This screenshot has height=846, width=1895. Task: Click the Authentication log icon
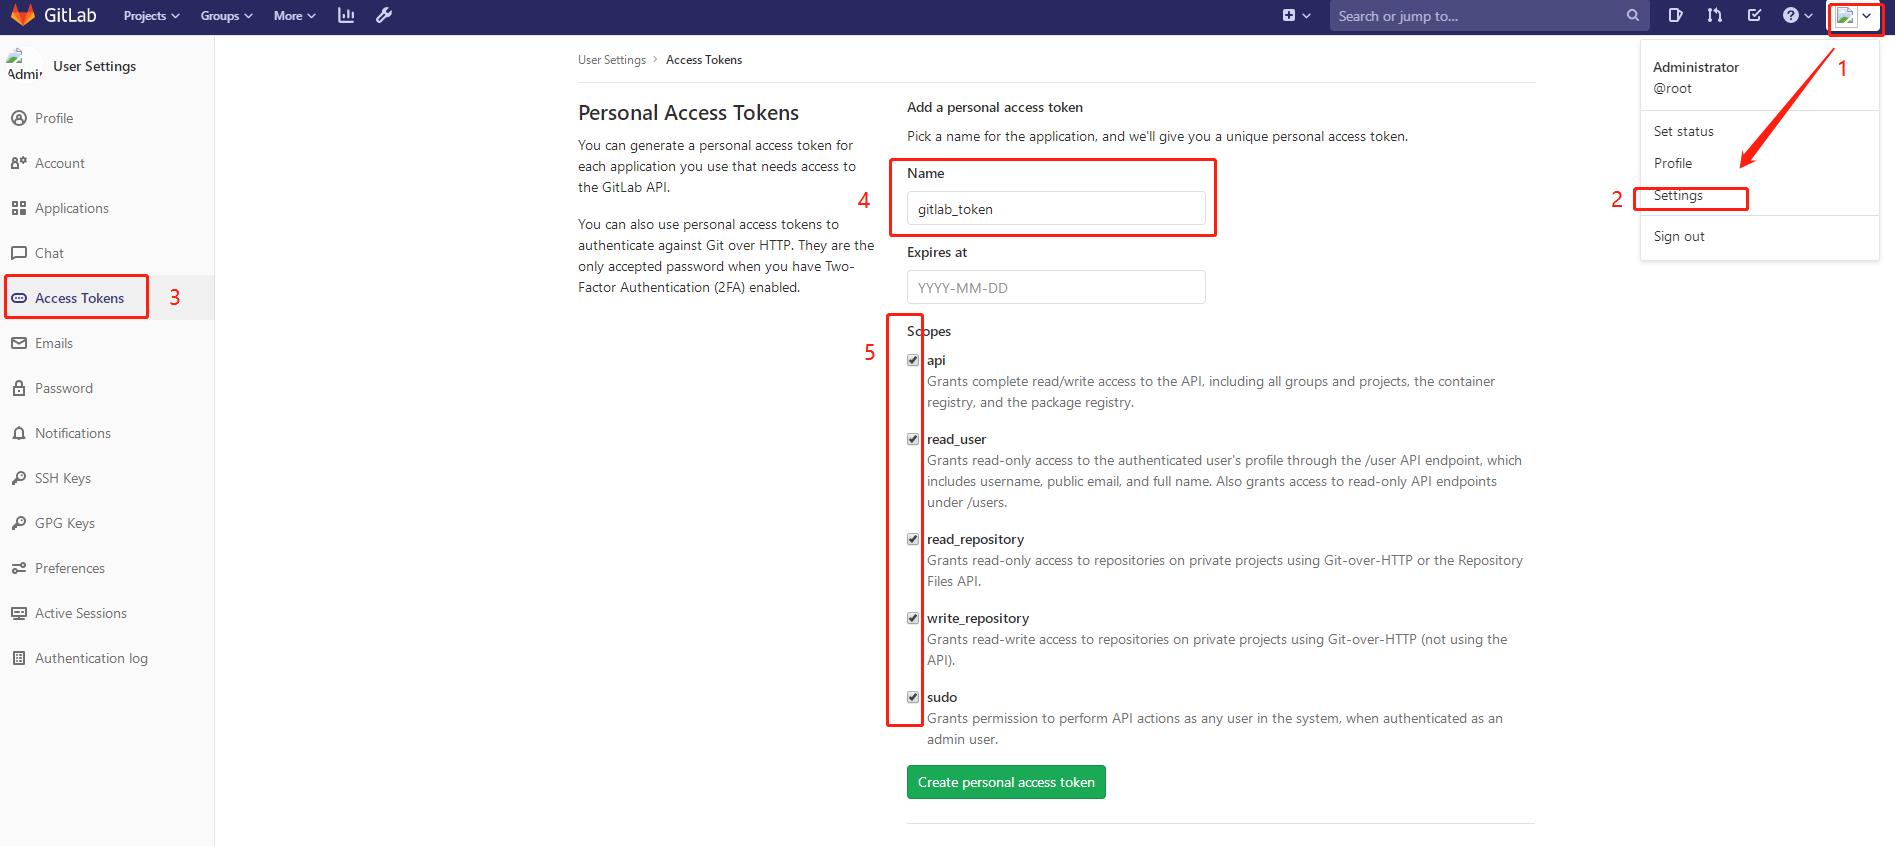[x=18, y=658]
